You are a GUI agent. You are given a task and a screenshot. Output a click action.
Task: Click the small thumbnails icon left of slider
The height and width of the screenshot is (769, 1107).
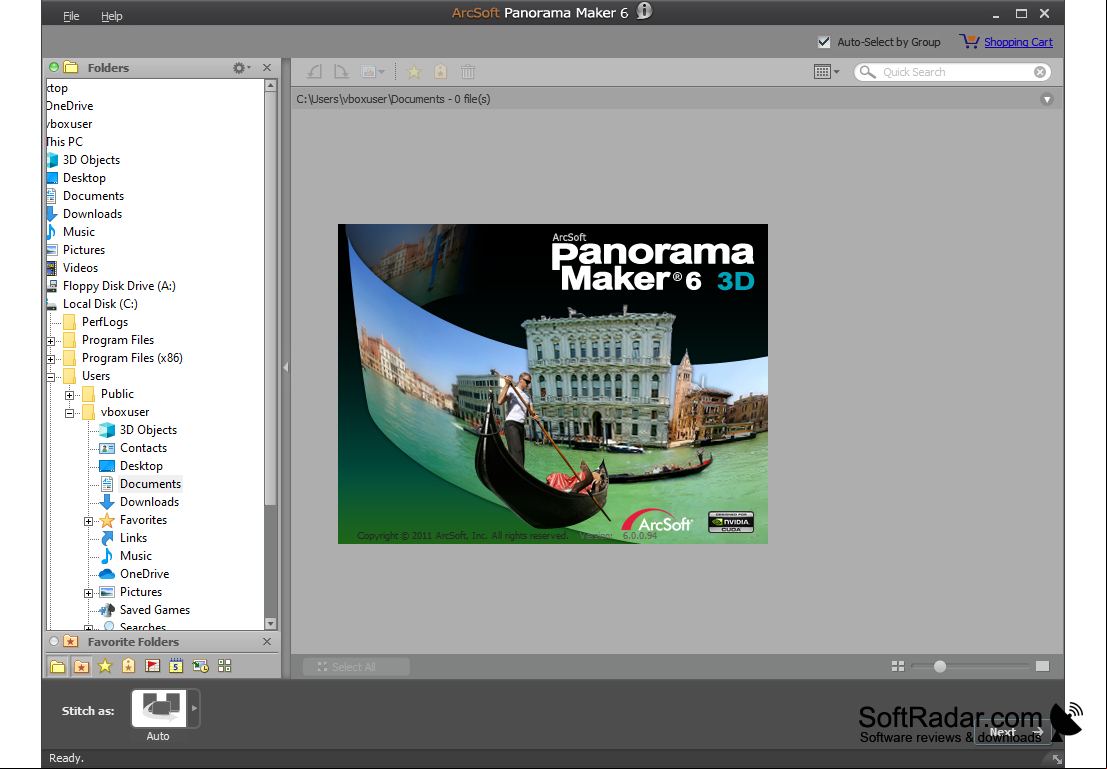pos(898,667)
